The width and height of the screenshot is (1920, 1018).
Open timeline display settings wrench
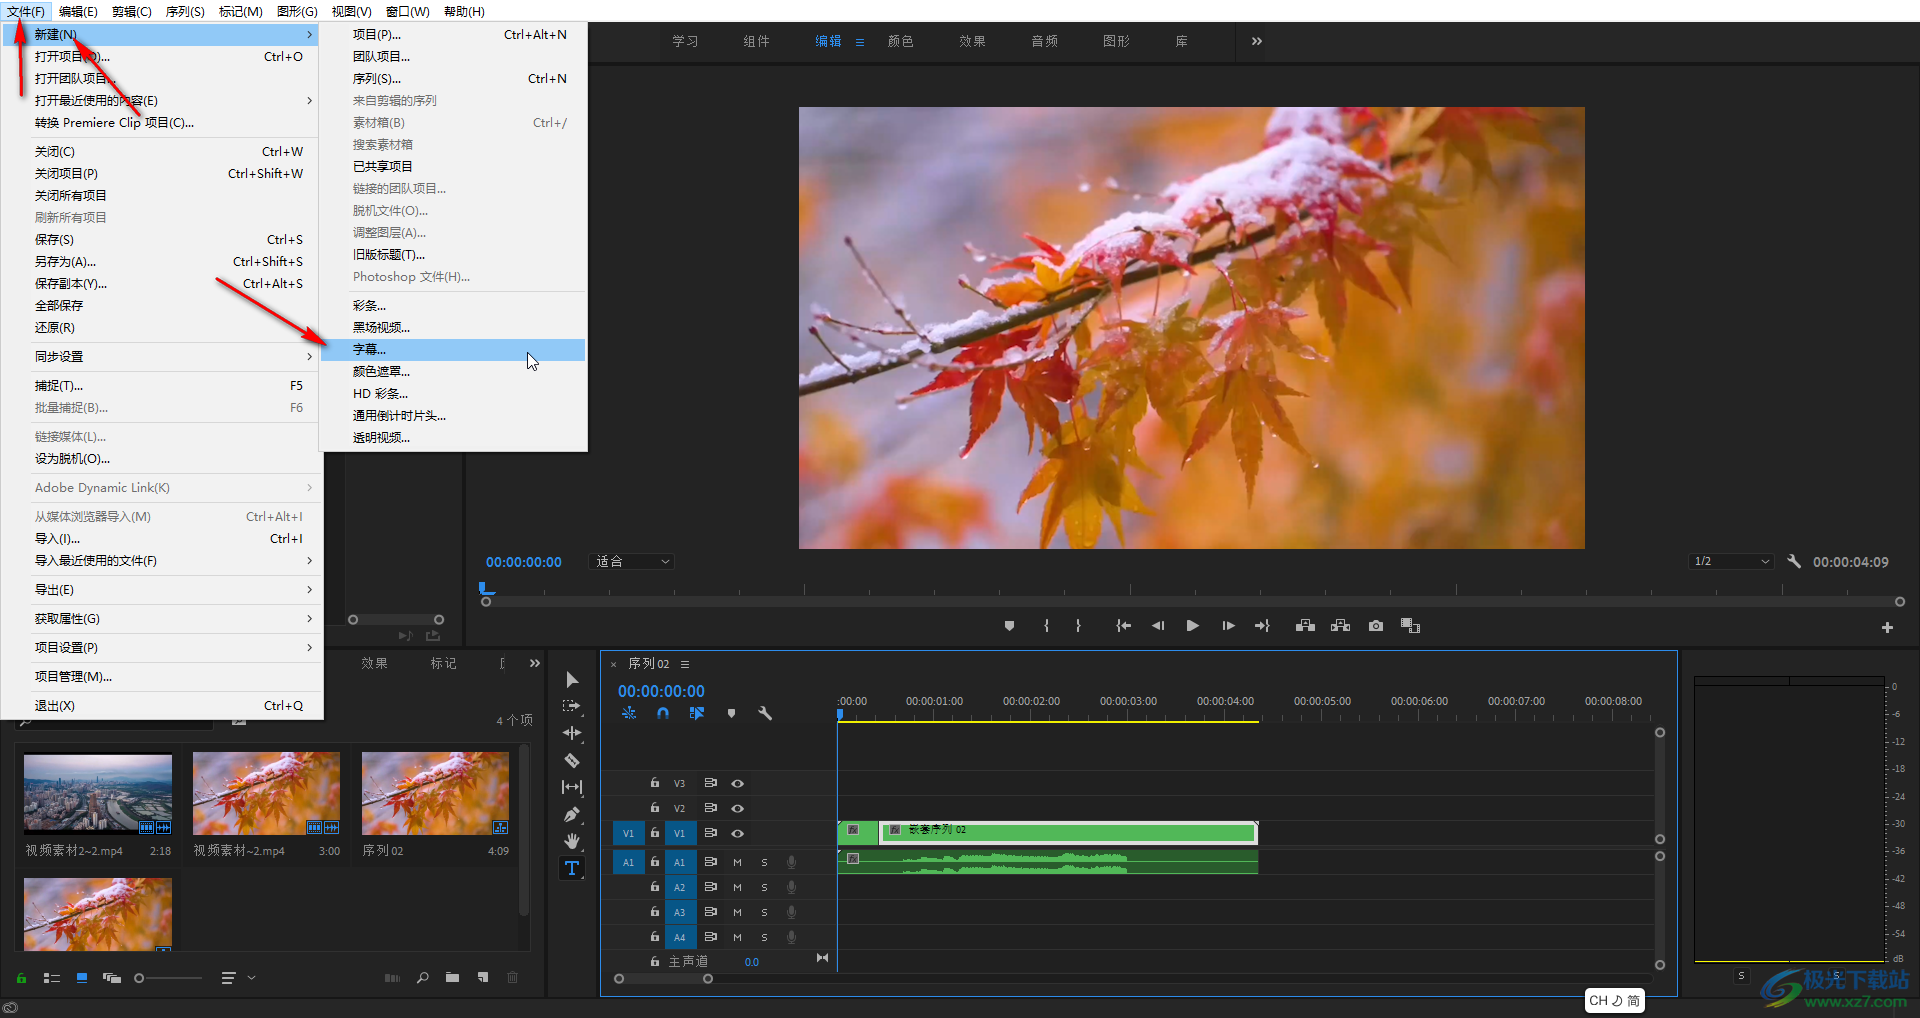coord(765,714)
